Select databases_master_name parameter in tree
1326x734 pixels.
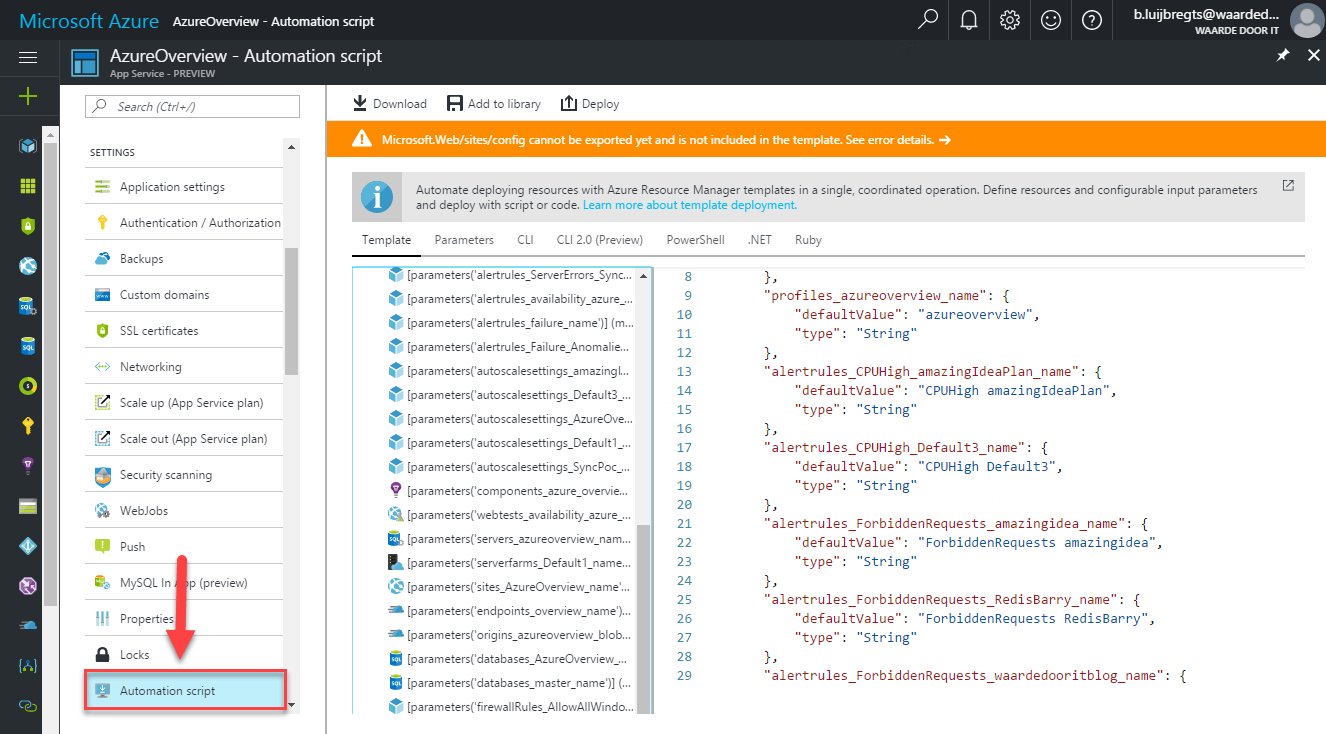tap(510, 682)
